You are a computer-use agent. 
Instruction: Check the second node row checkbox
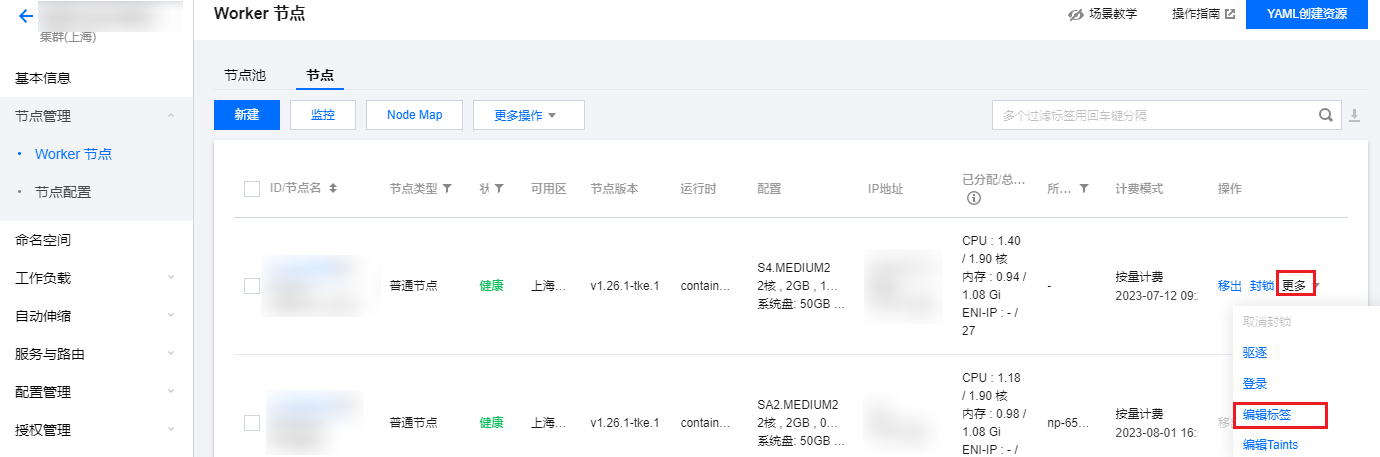point(252,423)
